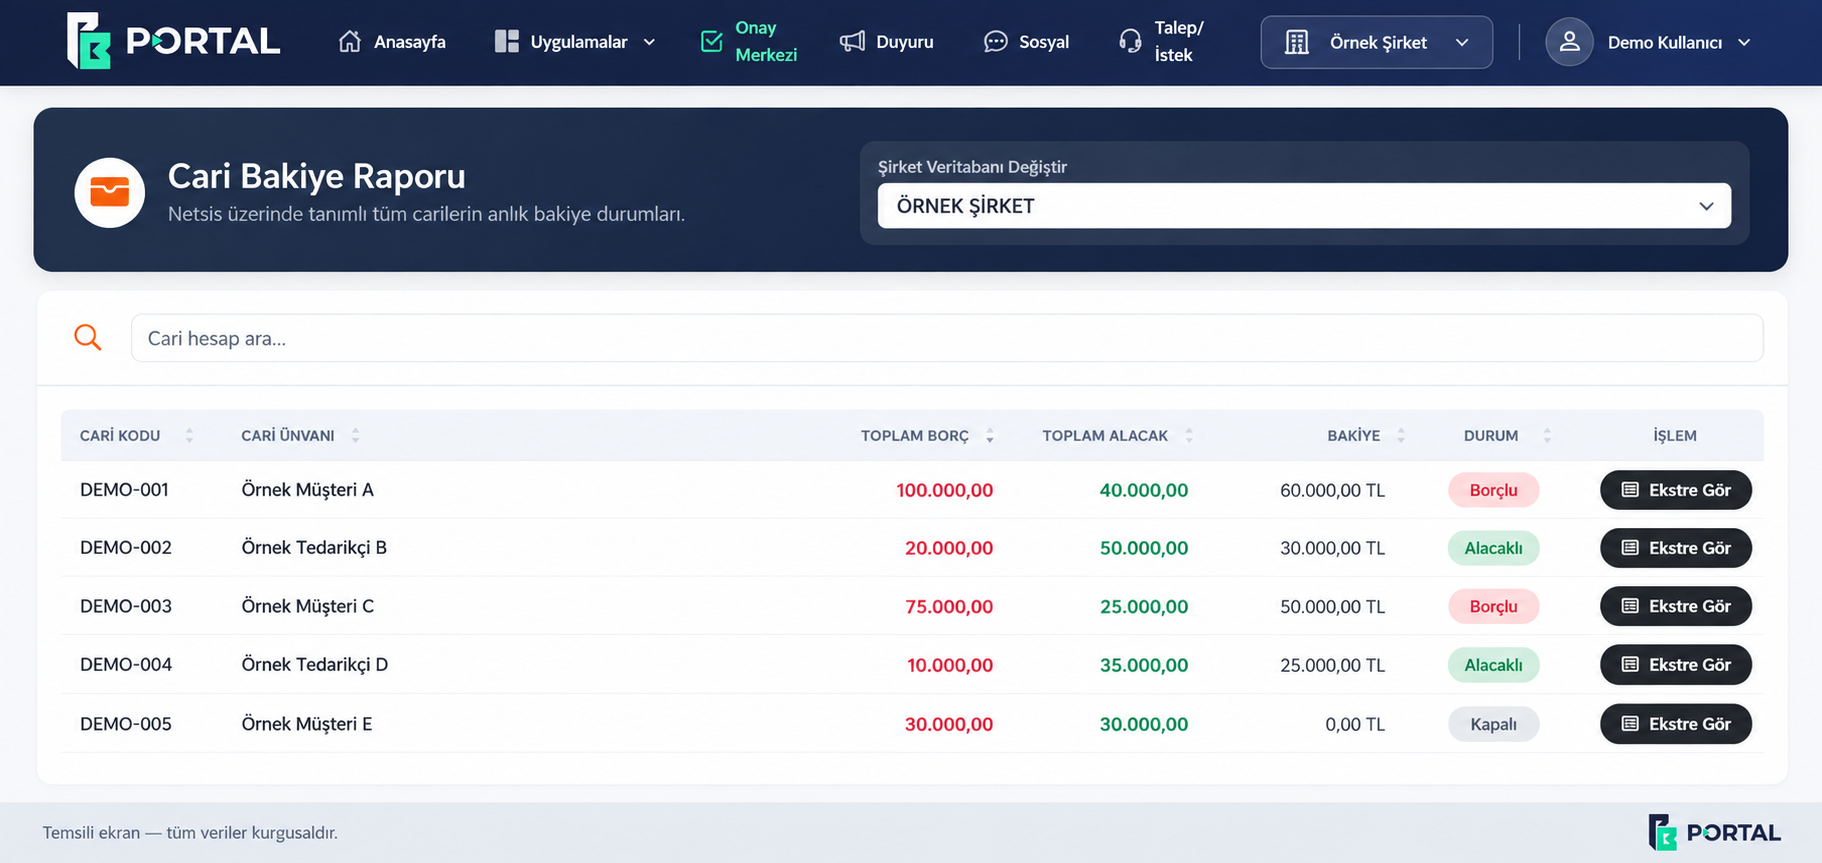Viewport: 1822px width, 863px height.
Task: Click the orange search magnifier icon
Action: coord(88,338)
